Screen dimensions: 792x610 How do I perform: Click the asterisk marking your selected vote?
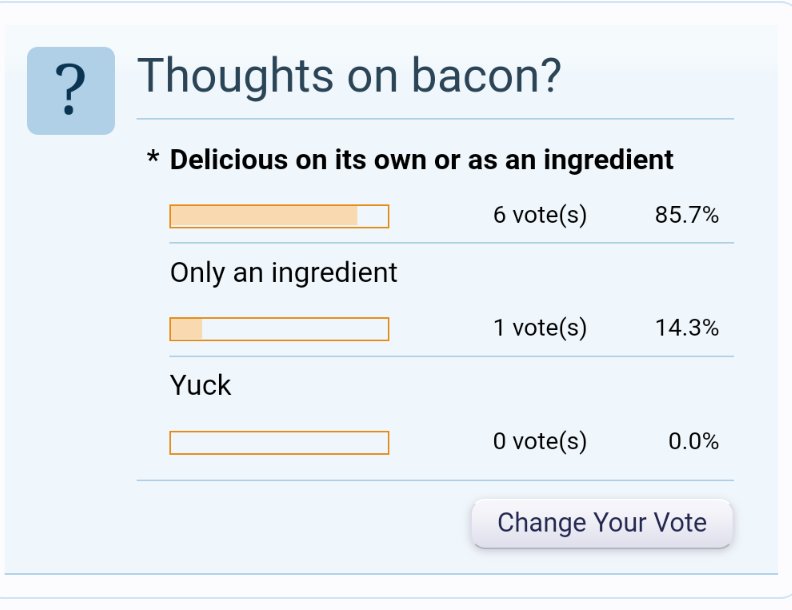pos(153,157)
